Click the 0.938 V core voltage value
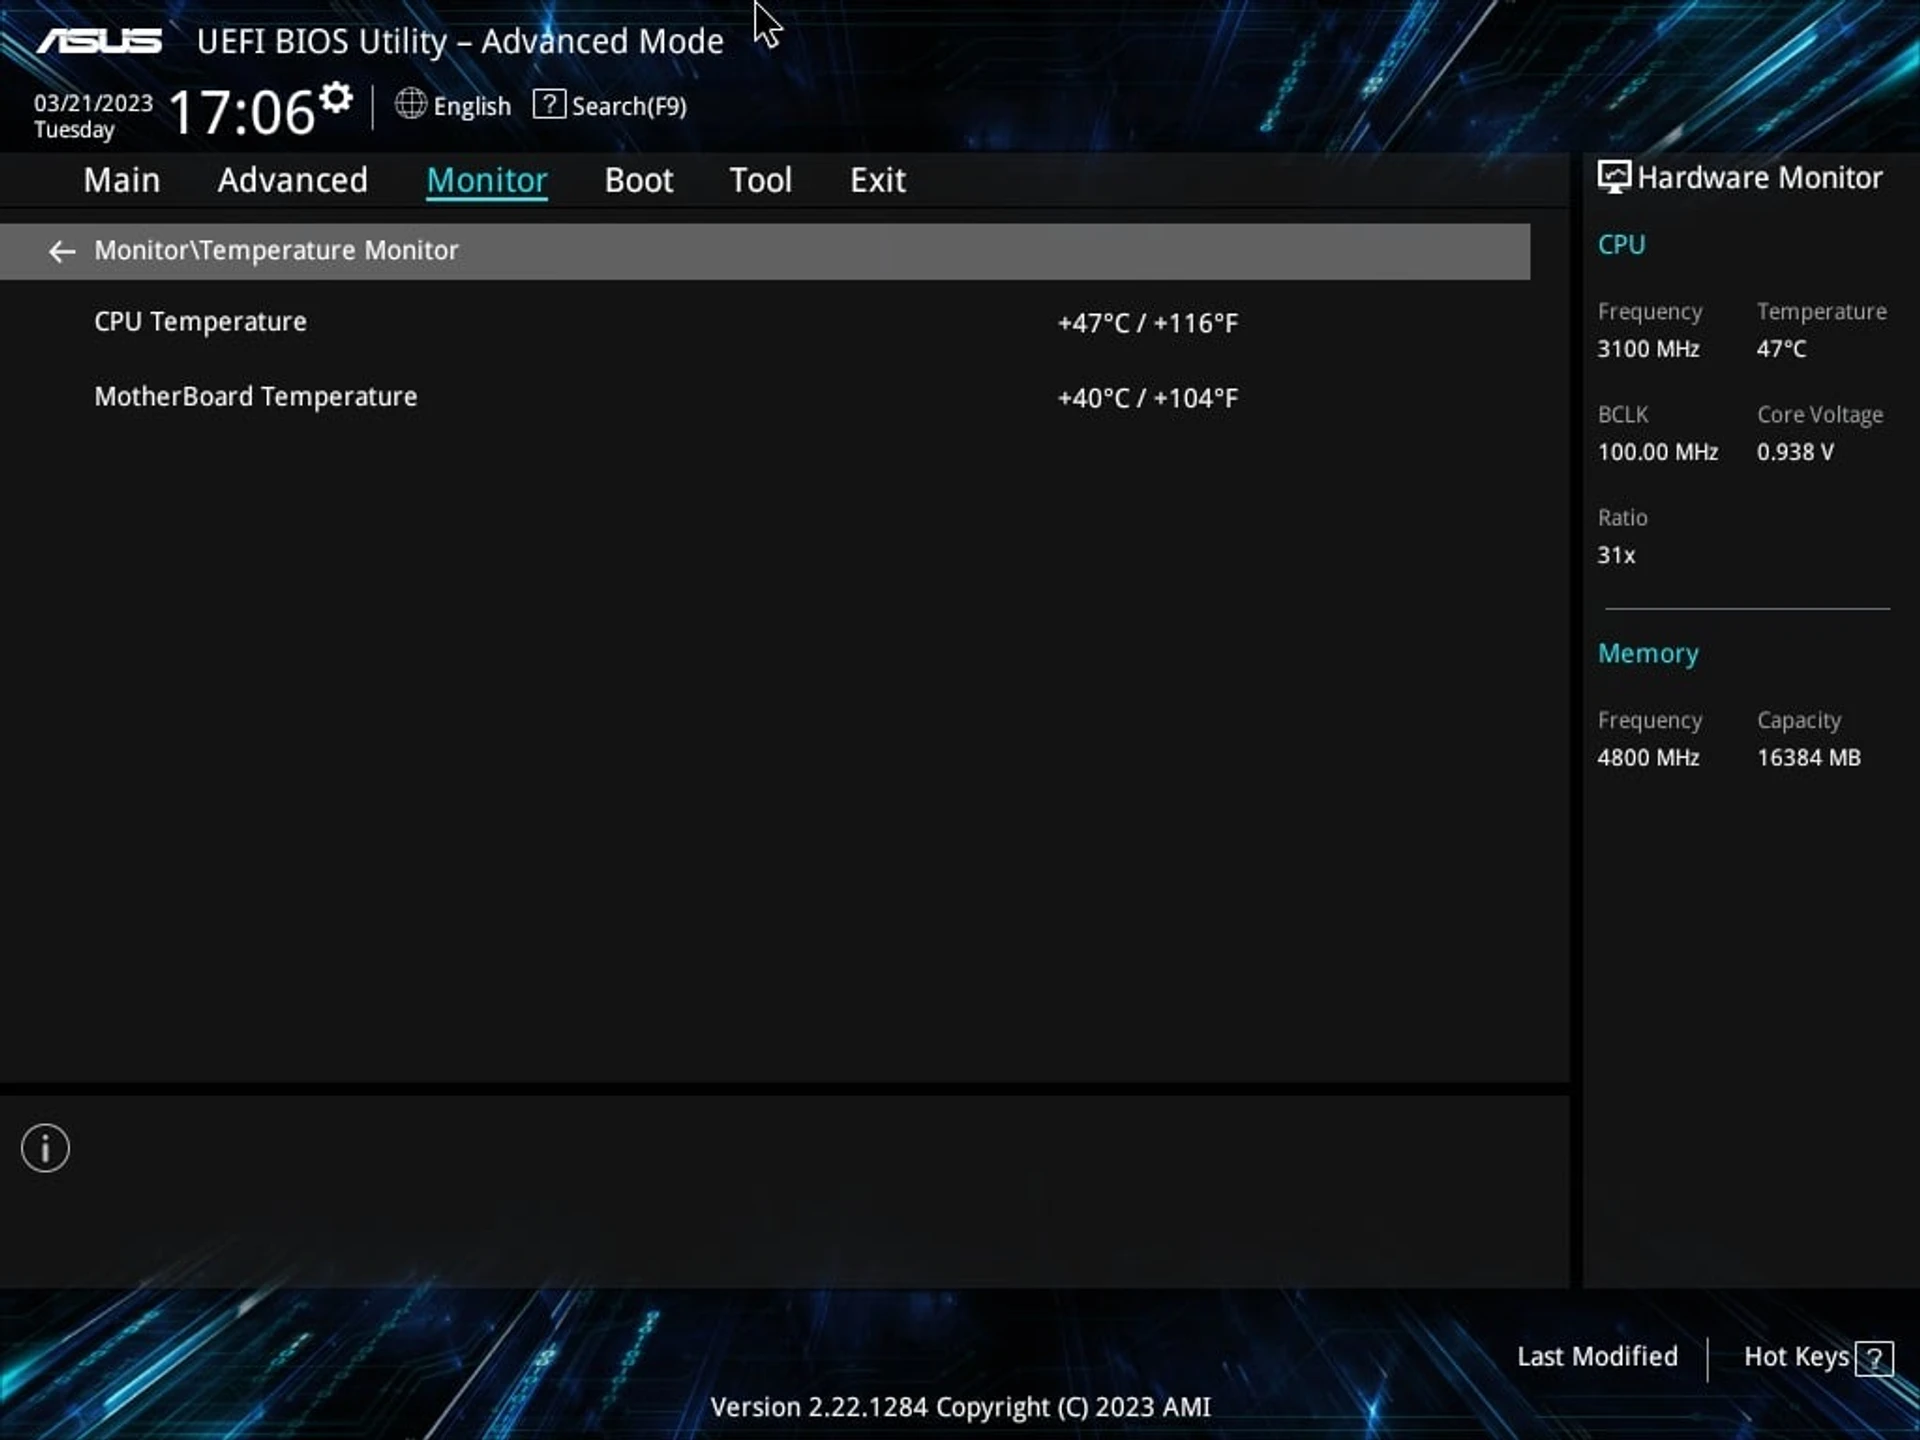 pos(1796,452)
